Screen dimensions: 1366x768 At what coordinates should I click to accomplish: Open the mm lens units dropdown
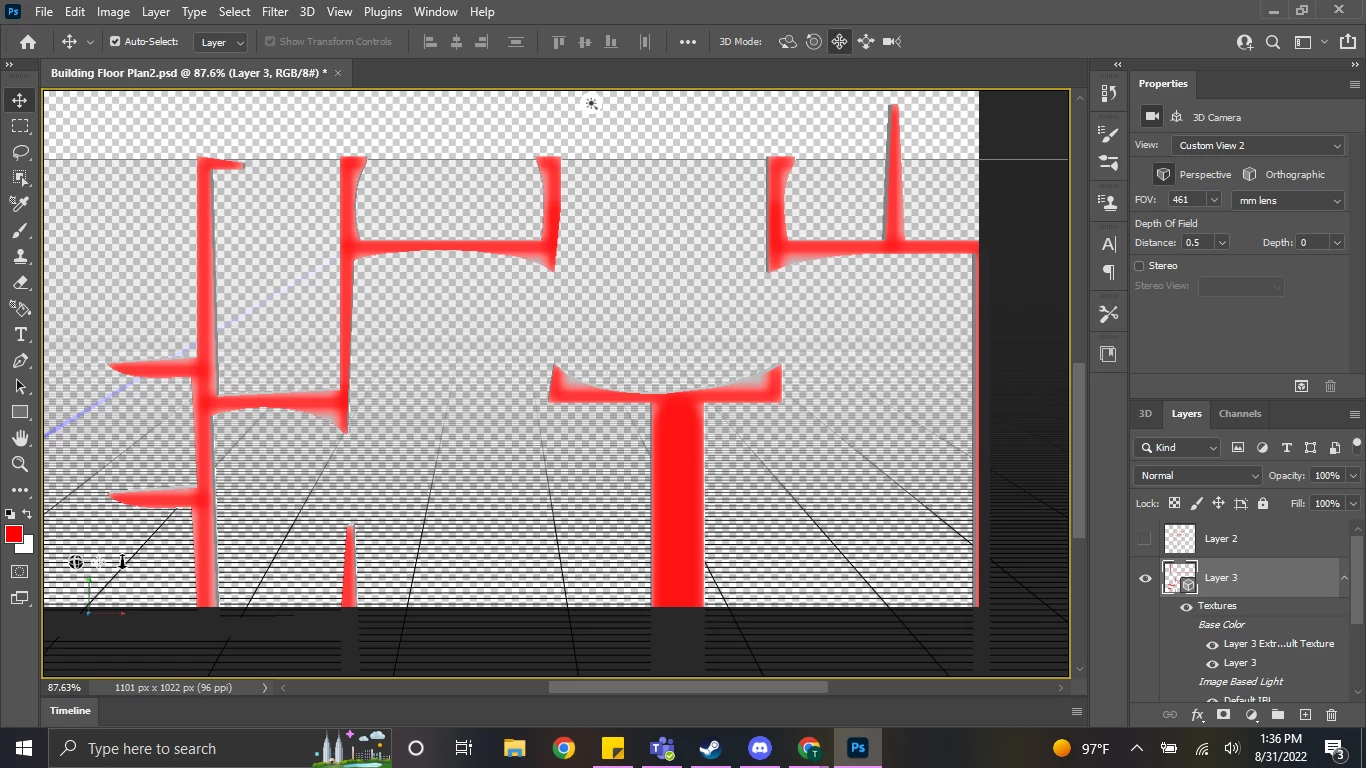pyautogui.click(x=1288, y=200)
